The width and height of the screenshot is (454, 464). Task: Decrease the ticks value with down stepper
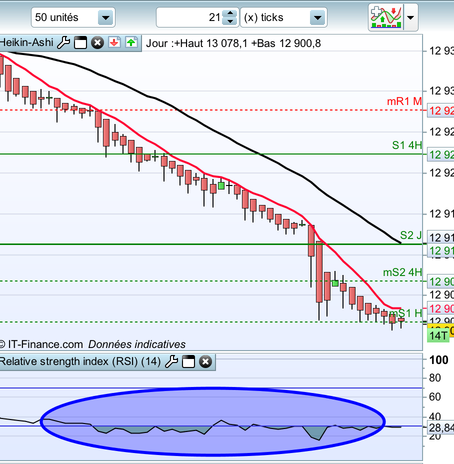point(230,22)
